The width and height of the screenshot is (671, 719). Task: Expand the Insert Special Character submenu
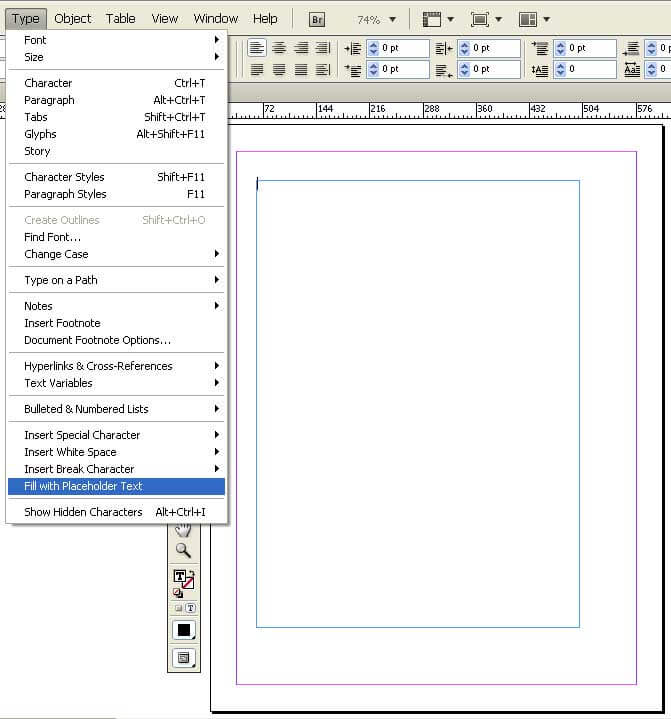coord(116,435)
